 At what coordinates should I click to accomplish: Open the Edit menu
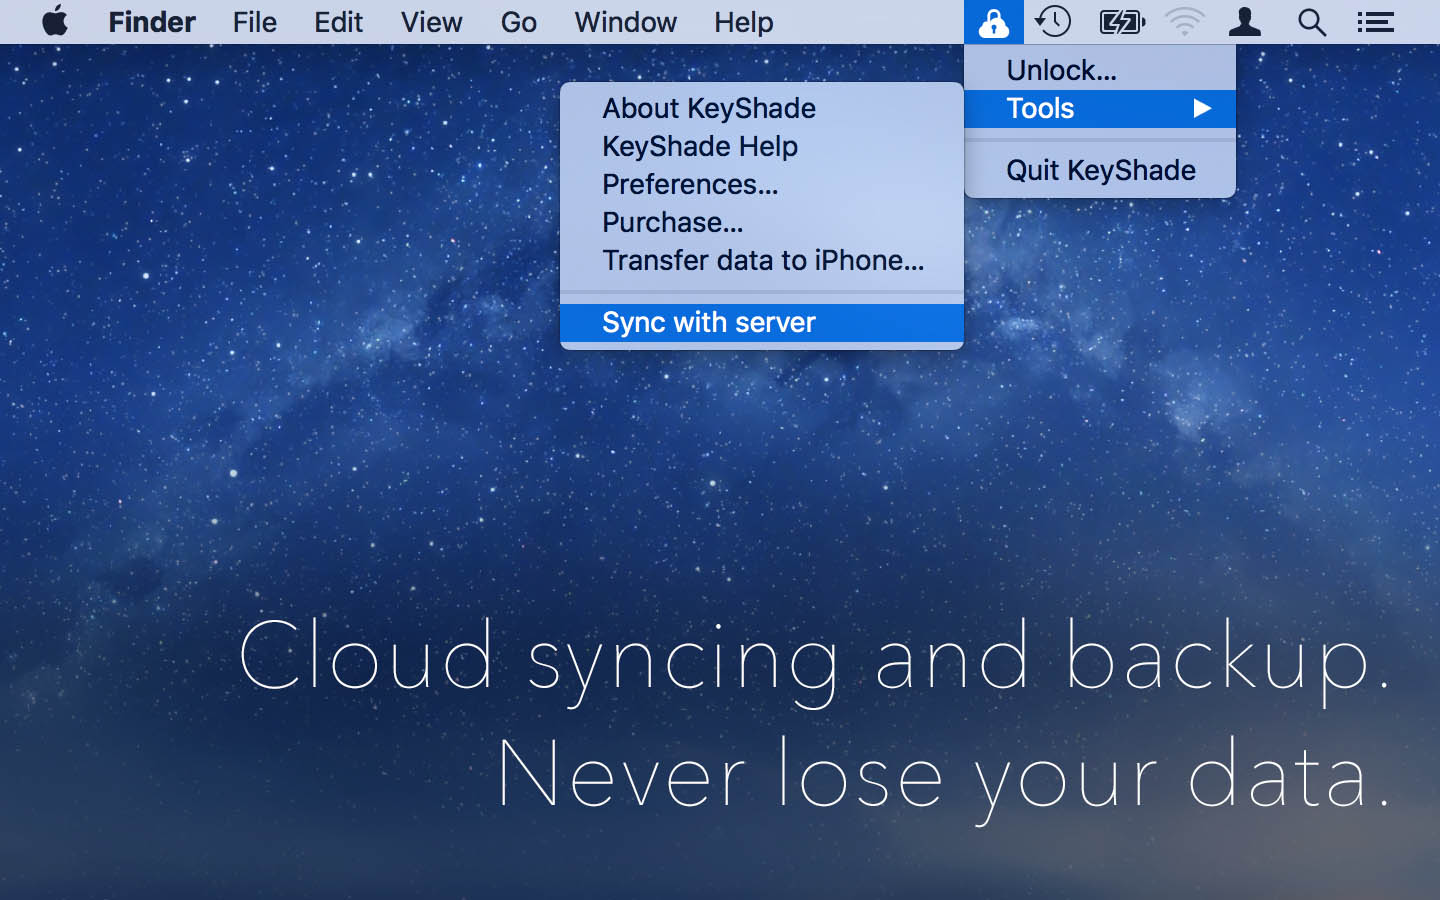338,22
